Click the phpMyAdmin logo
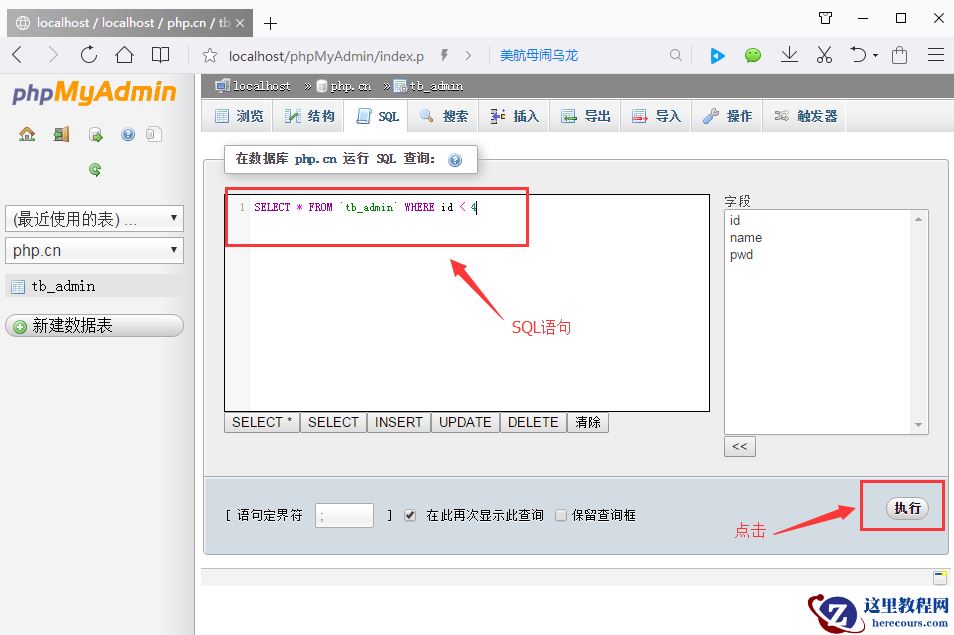This screenshot has height=635, width=954. (x=94, y=92)
